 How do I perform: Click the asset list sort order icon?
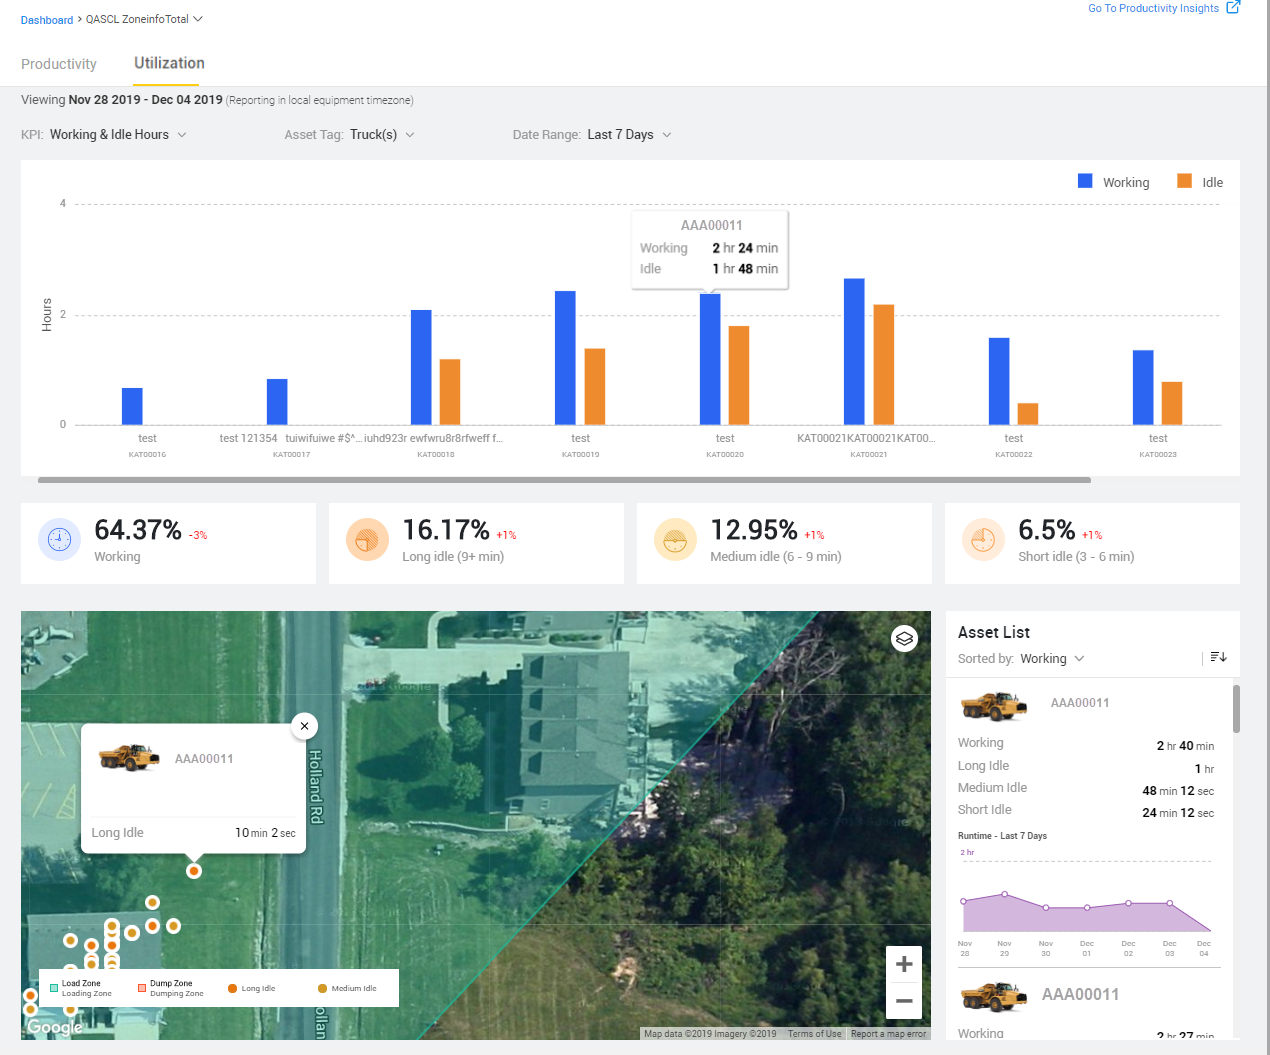coord(1218,657)
